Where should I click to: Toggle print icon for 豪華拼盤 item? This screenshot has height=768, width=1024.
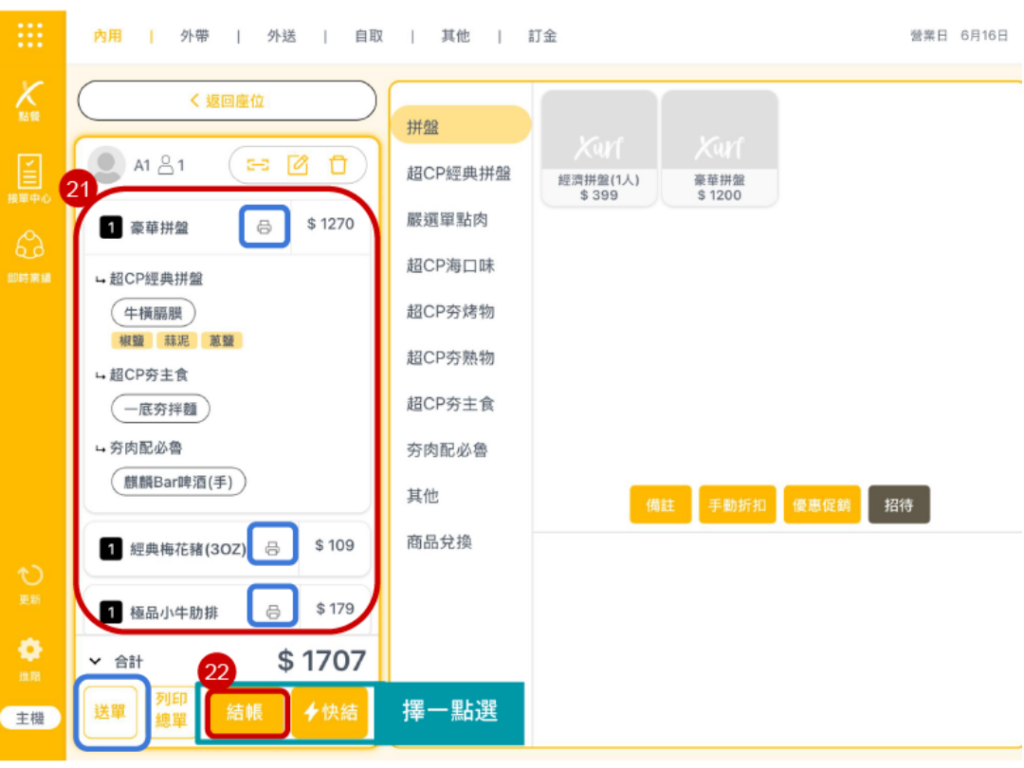[265, 227]
